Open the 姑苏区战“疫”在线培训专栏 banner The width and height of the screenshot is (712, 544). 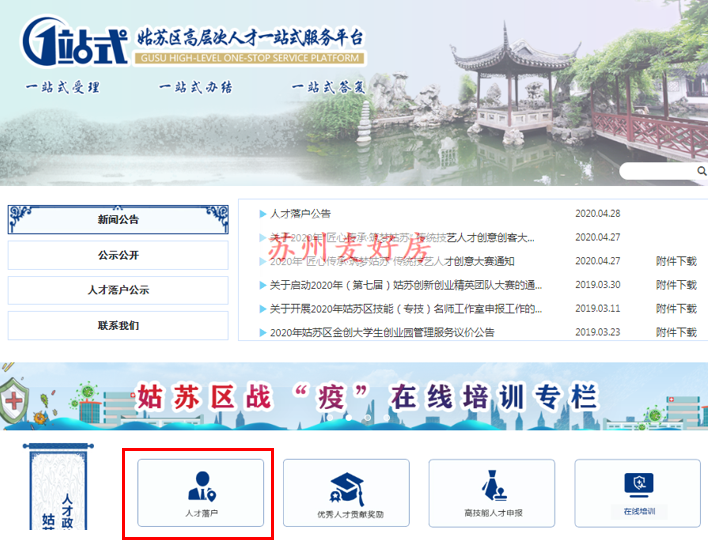[x=355, y=397]
